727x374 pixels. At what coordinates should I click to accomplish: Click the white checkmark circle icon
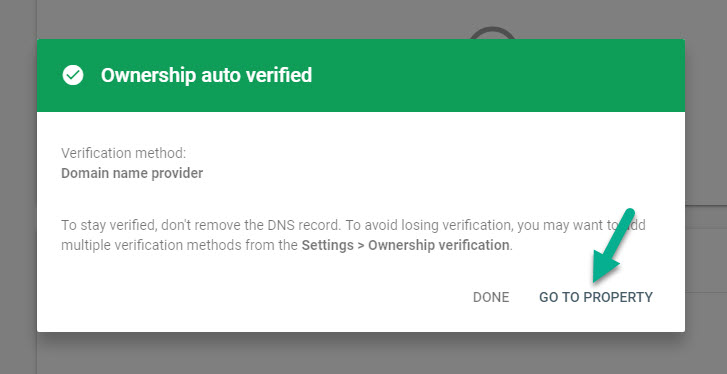pos(73,75)
